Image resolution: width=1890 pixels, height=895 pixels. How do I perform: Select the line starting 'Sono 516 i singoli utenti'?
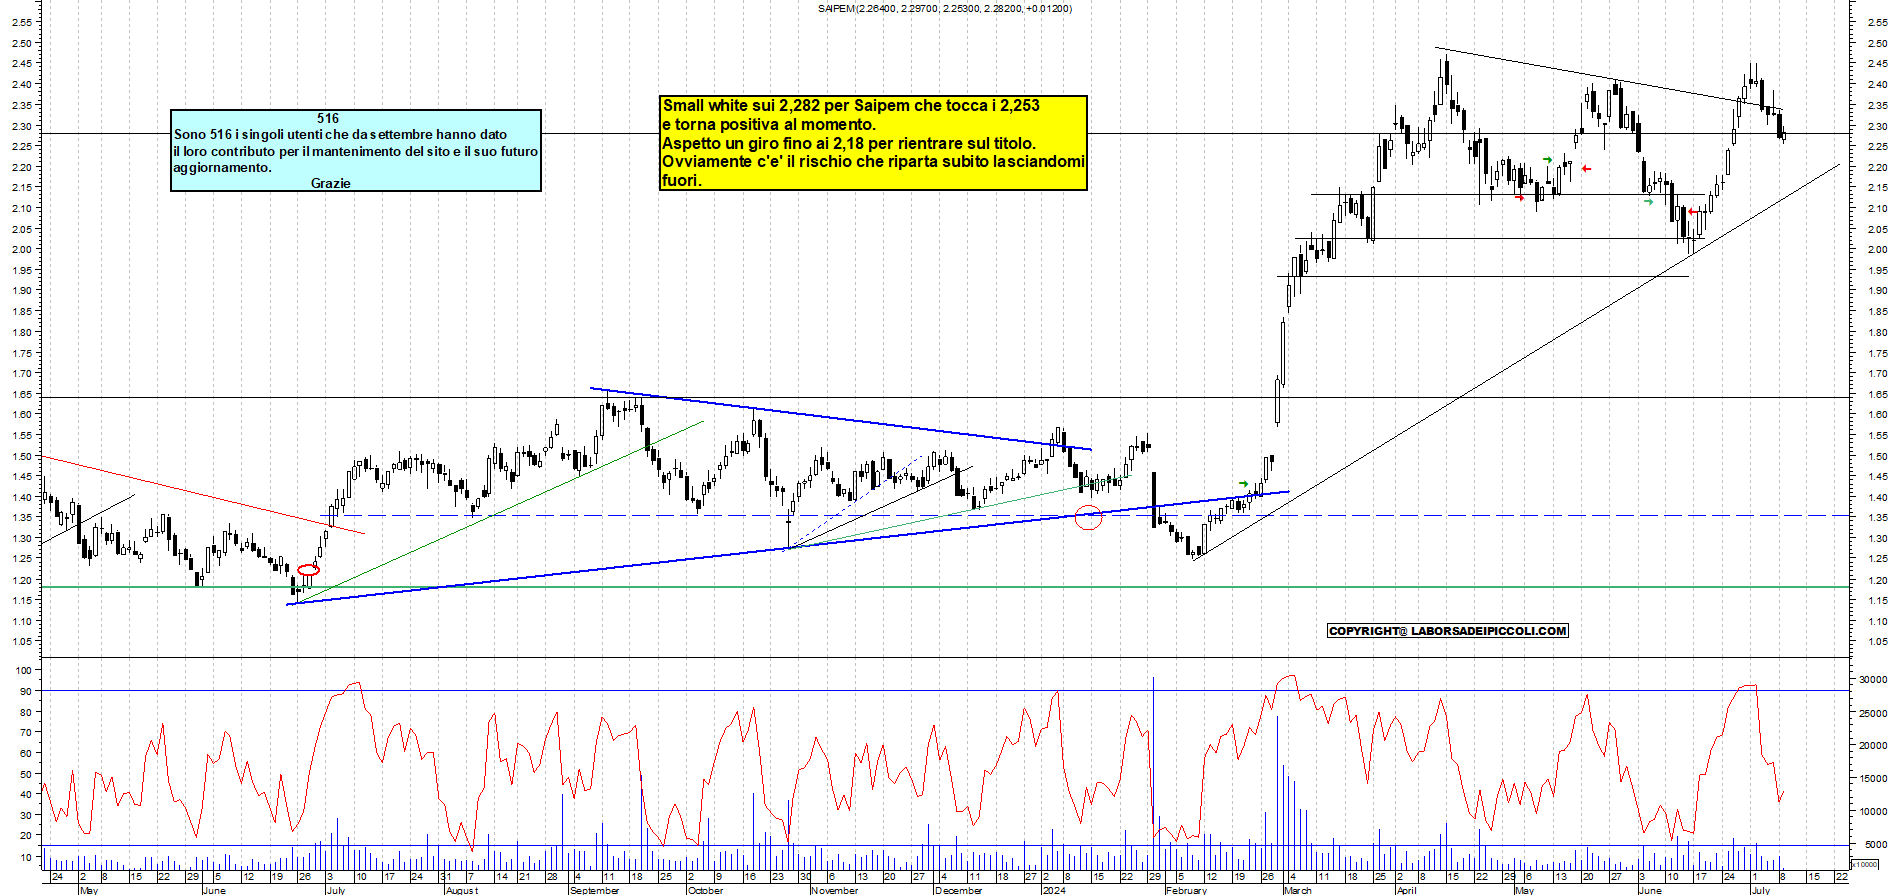click(x=340, y=134)
